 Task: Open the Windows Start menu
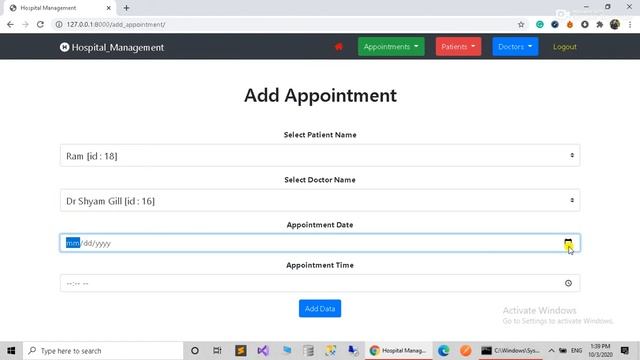[x=11, y=351]
